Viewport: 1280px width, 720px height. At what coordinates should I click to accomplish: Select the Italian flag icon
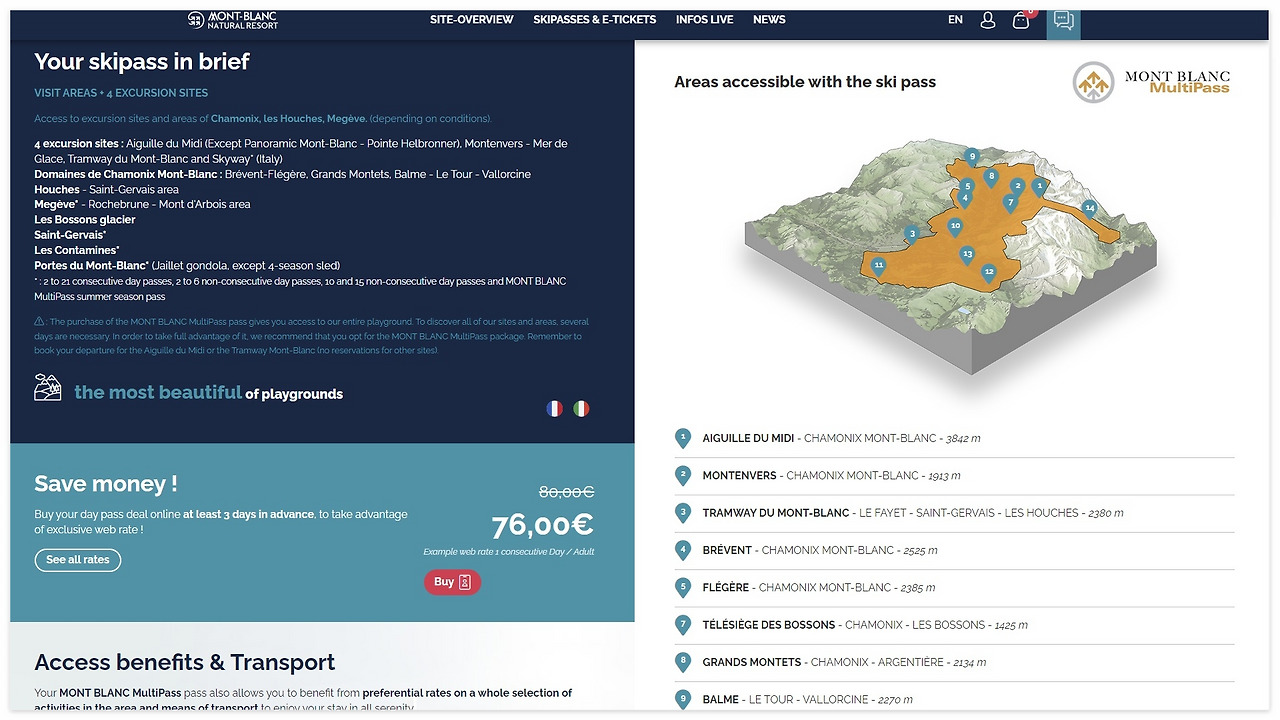click(x=581, y=408)
